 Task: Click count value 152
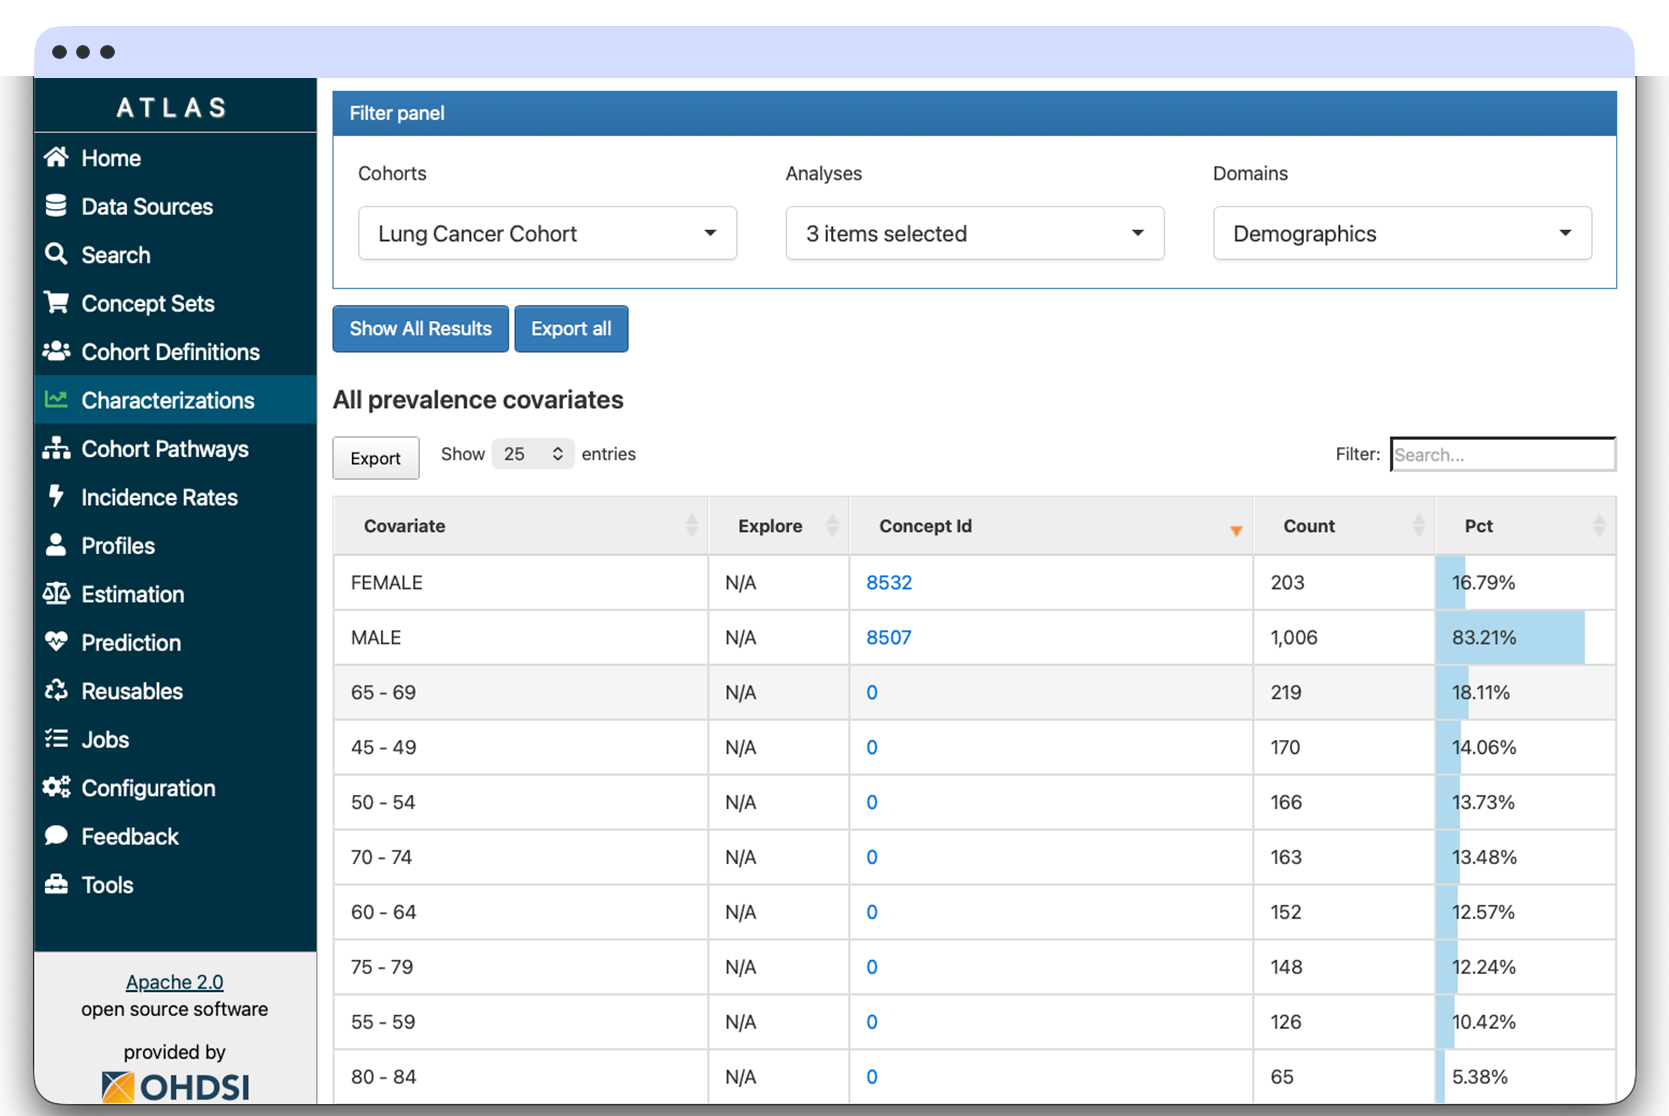pos(1286,912)
